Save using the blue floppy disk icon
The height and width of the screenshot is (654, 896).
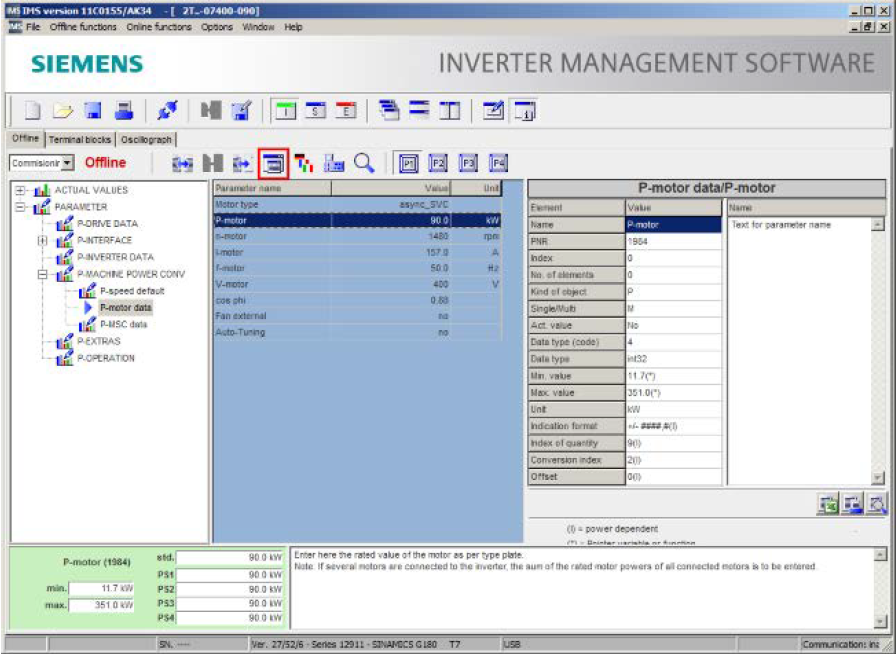click(93, 110)
